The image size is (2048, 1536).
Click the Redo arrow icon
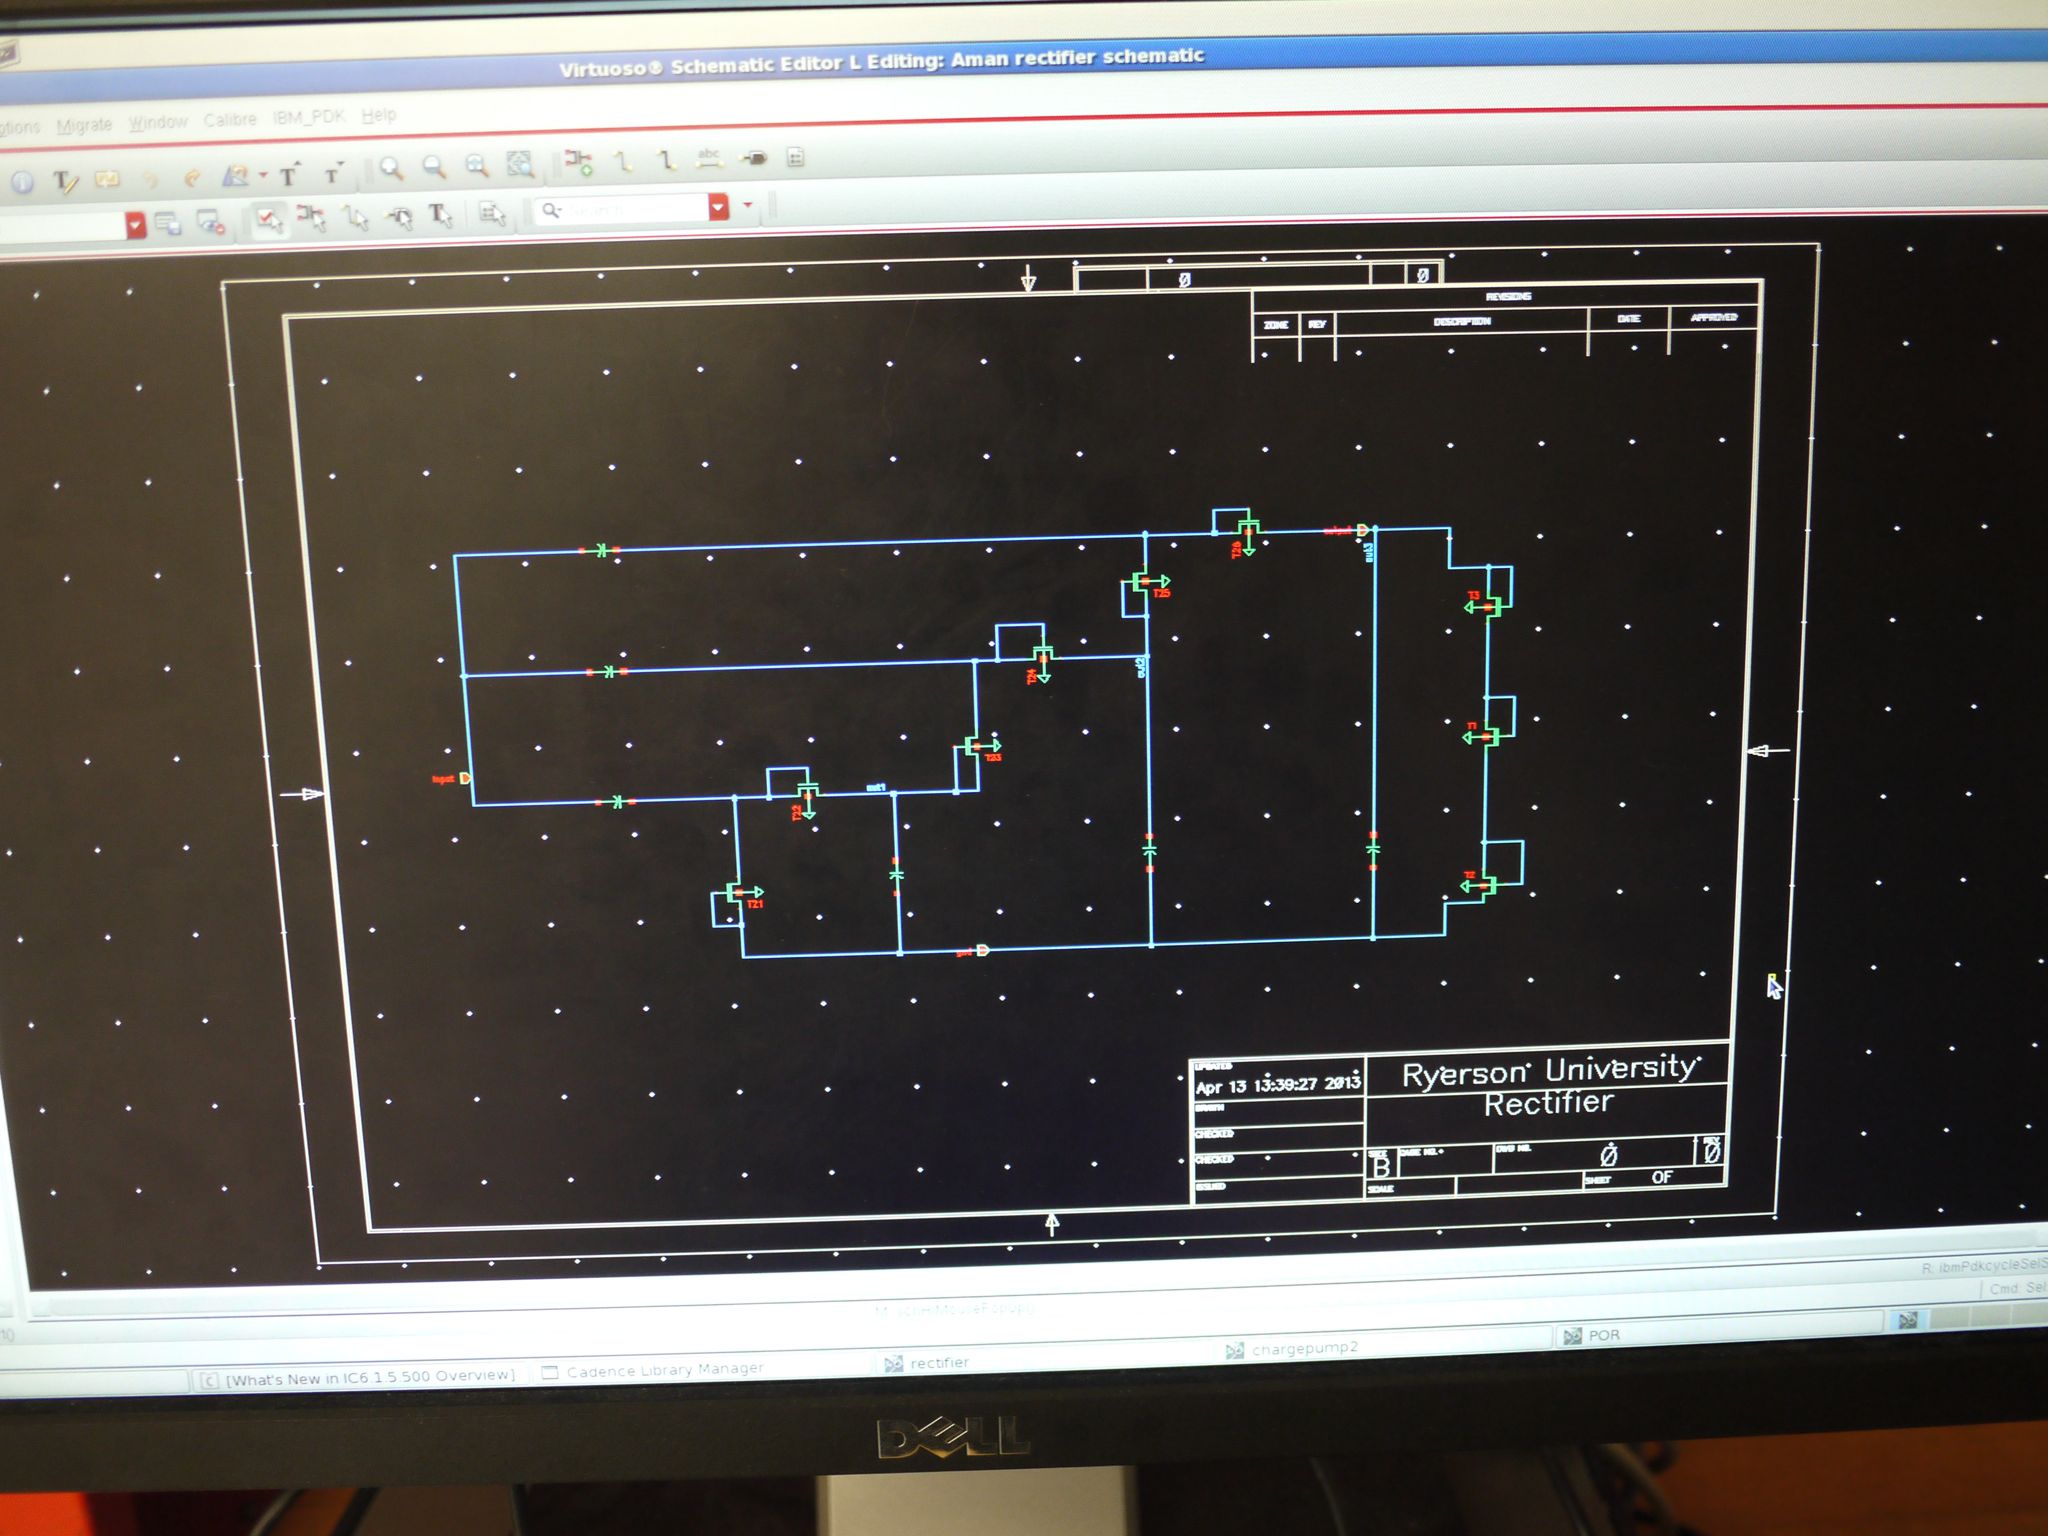point(192,178)
